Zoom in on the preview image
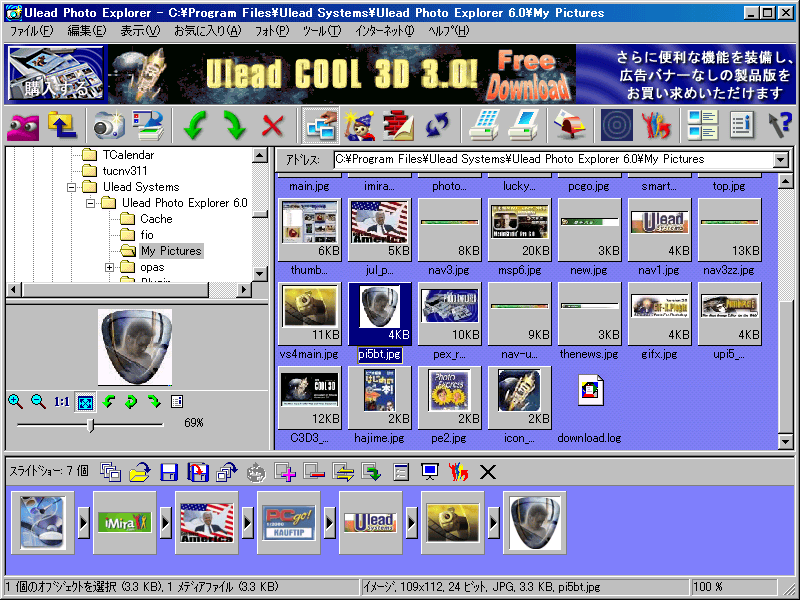This screenshot has width=800, height=600. (15, 402)
